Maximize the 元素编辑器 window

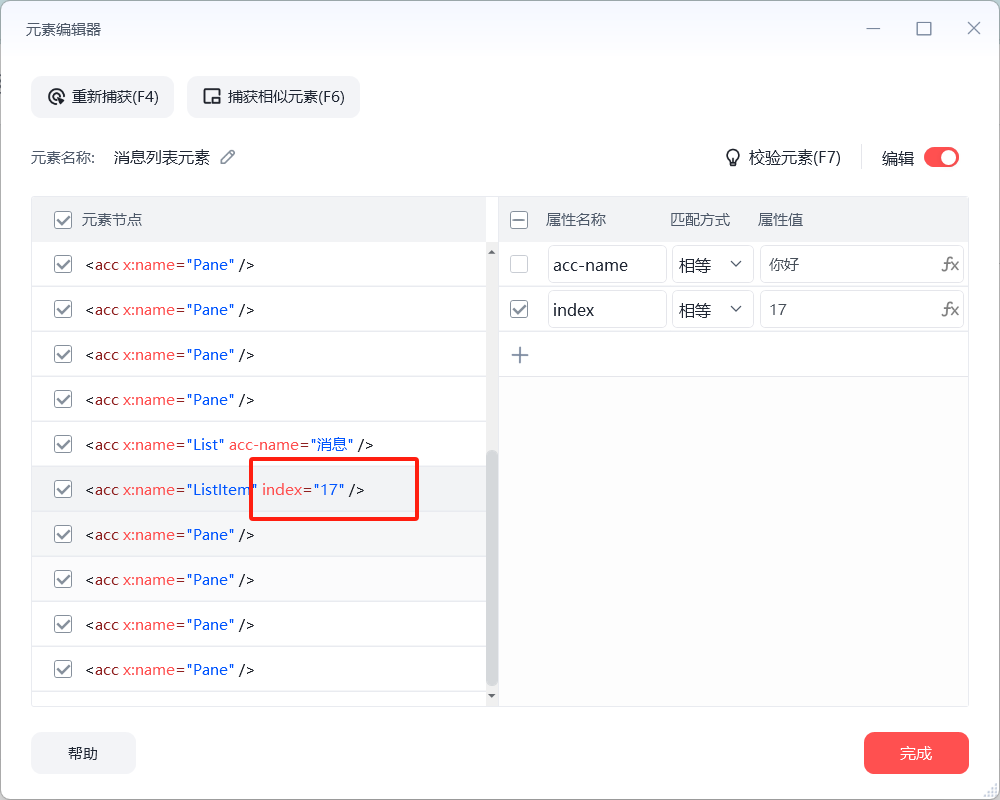coord(923,28)
